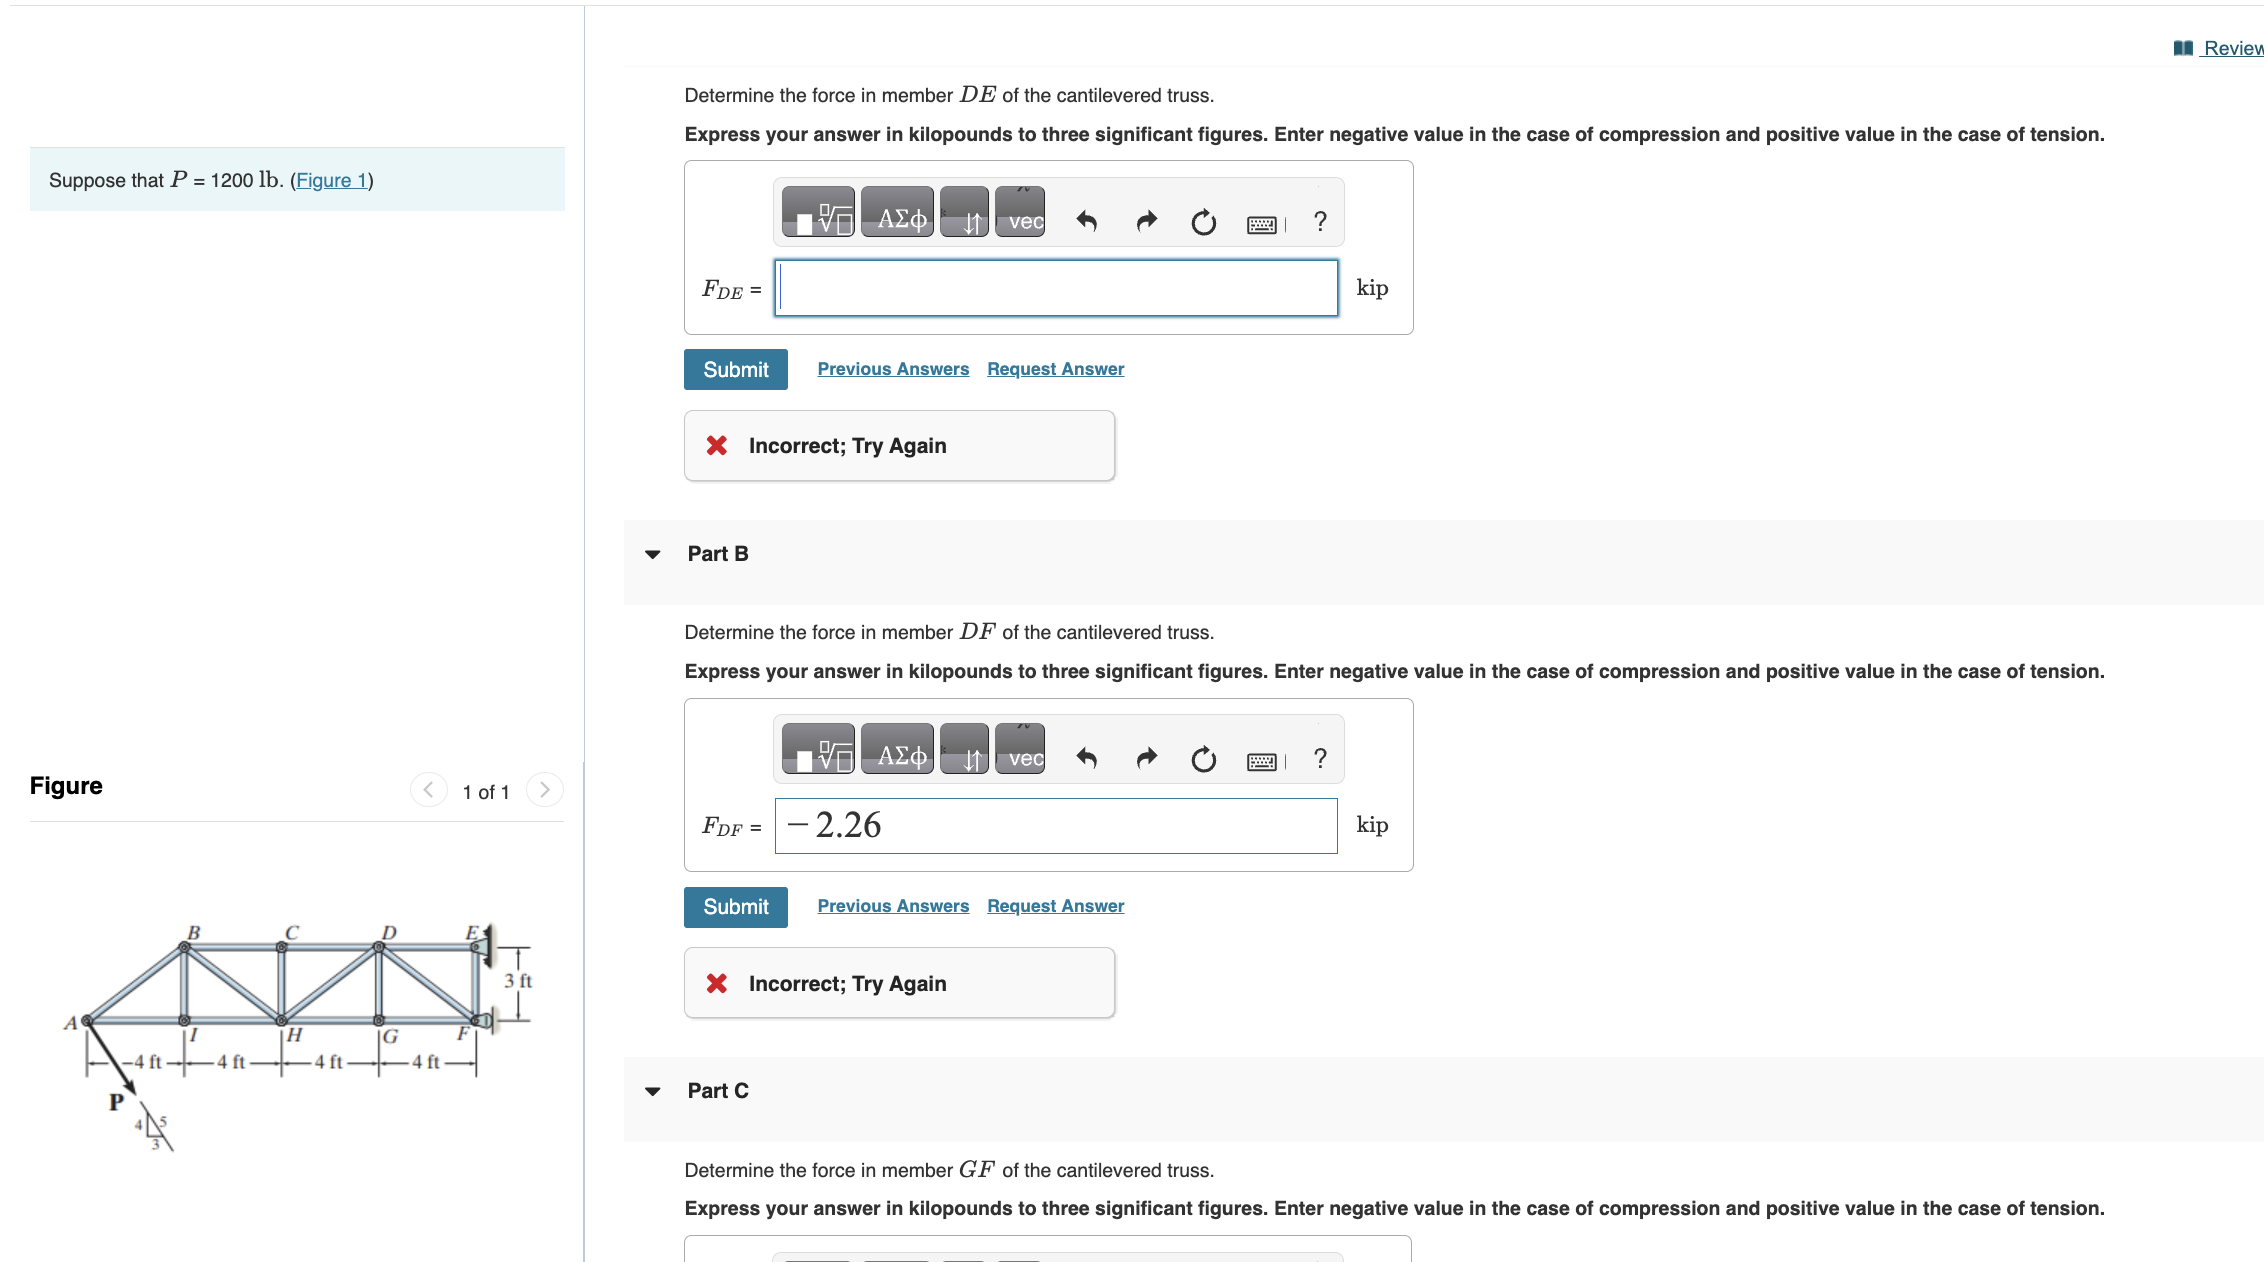Go to previous figure
The image size is (2264, 1262).
(x=428, y=790)
